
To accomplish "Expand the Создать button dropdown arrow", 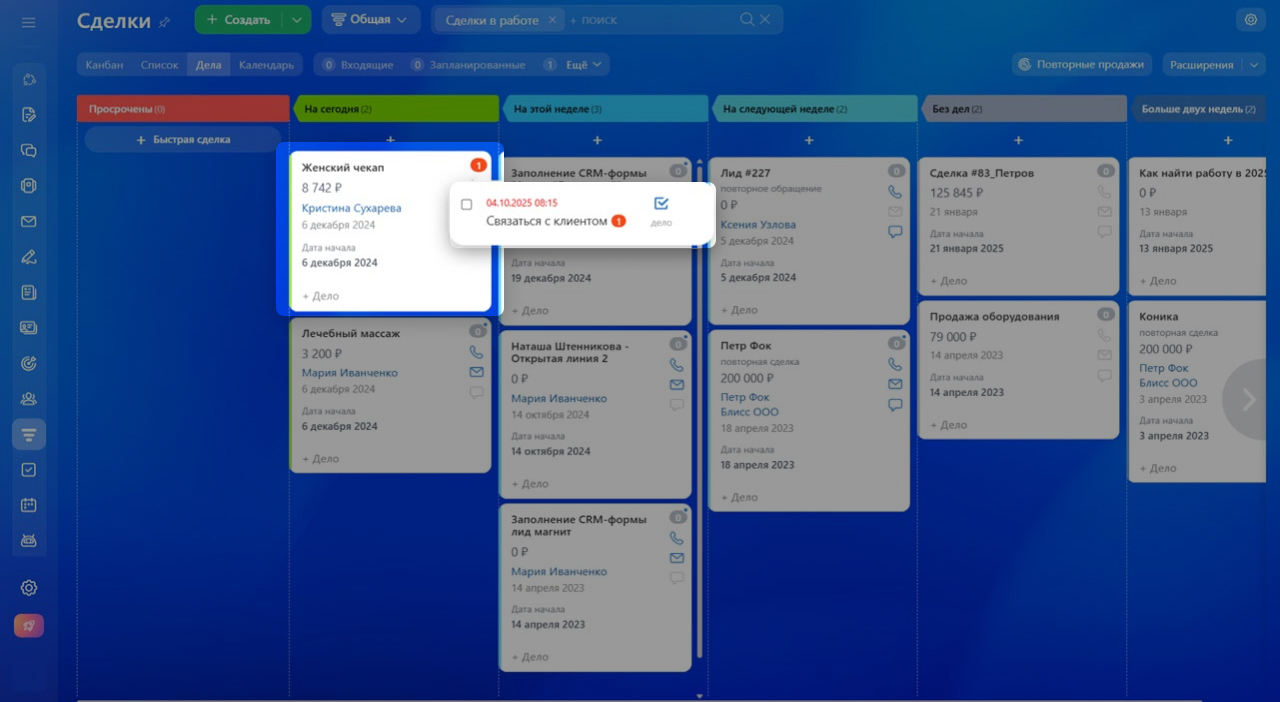I will (x=297, y=20).
